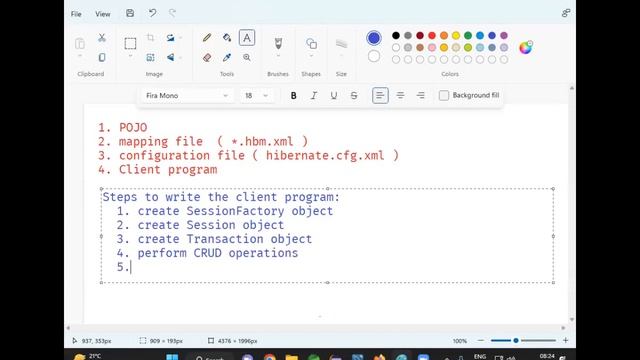Select the Color picker eyedropper
Viewport: 640px width, 360px height.
click(227, 57)
